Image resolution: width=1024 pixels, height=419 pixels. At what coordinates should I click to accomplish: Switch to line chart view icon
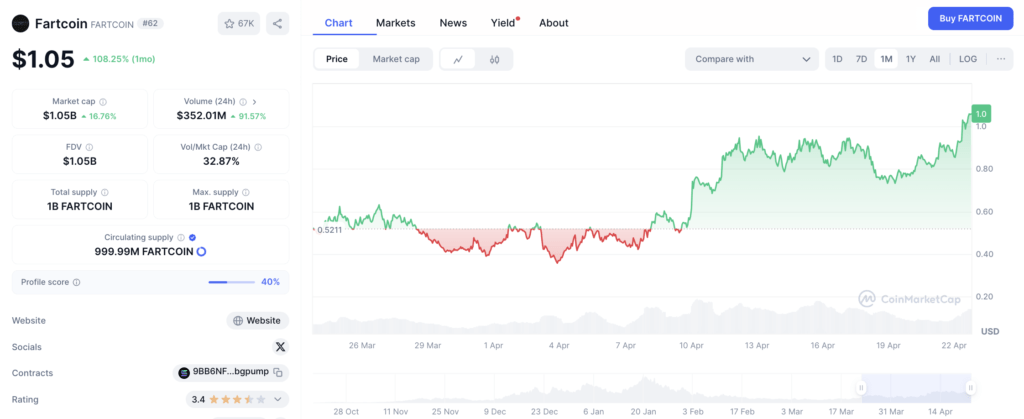click(x=458, y=59)
